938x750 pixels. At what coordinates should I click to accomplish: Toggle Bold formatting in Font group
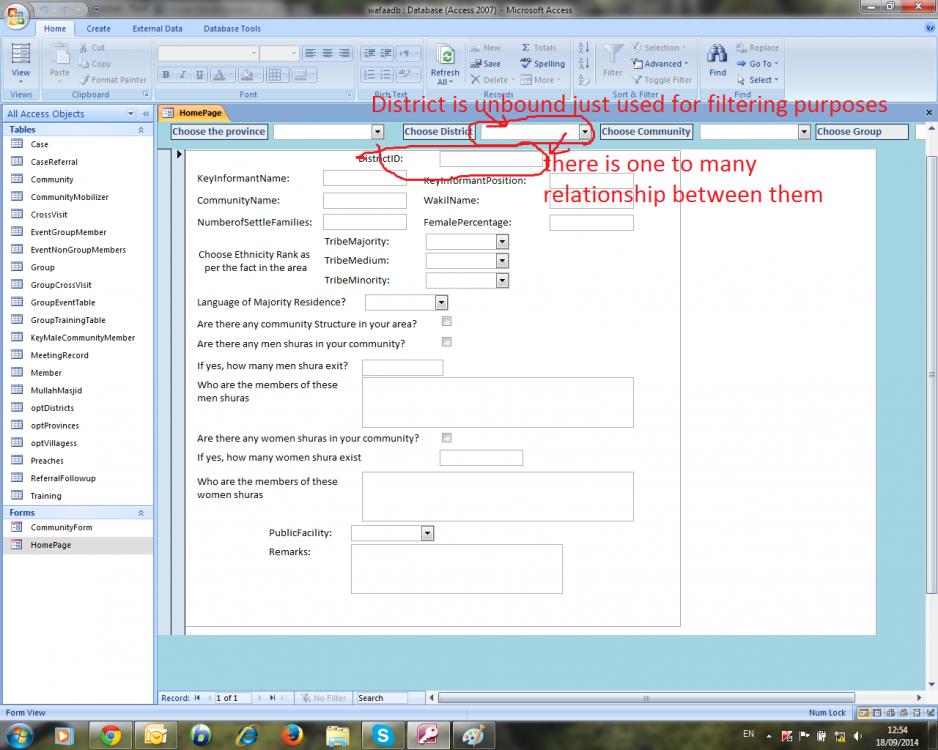click(166, 75)
